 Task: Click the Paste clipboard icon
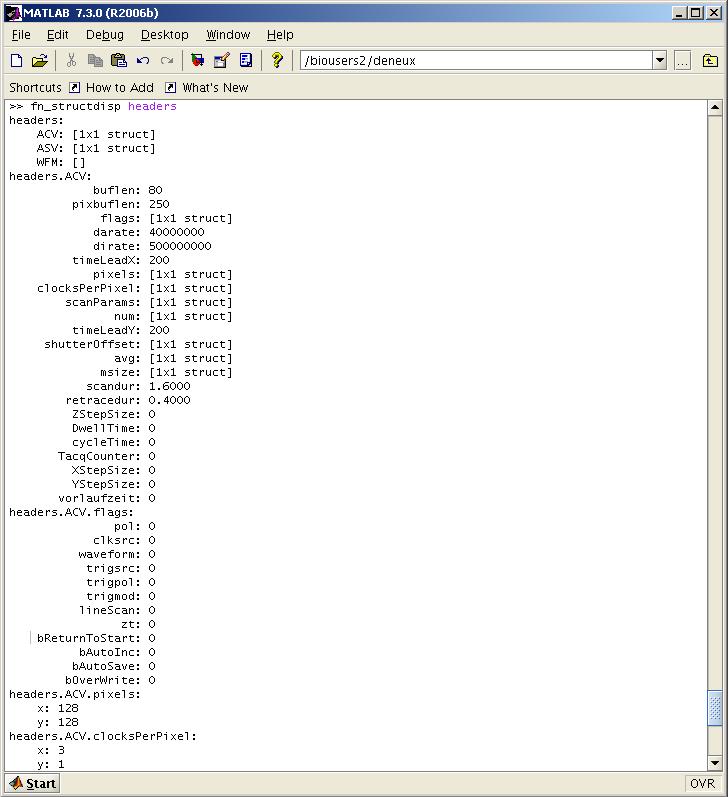coord(119,60)
